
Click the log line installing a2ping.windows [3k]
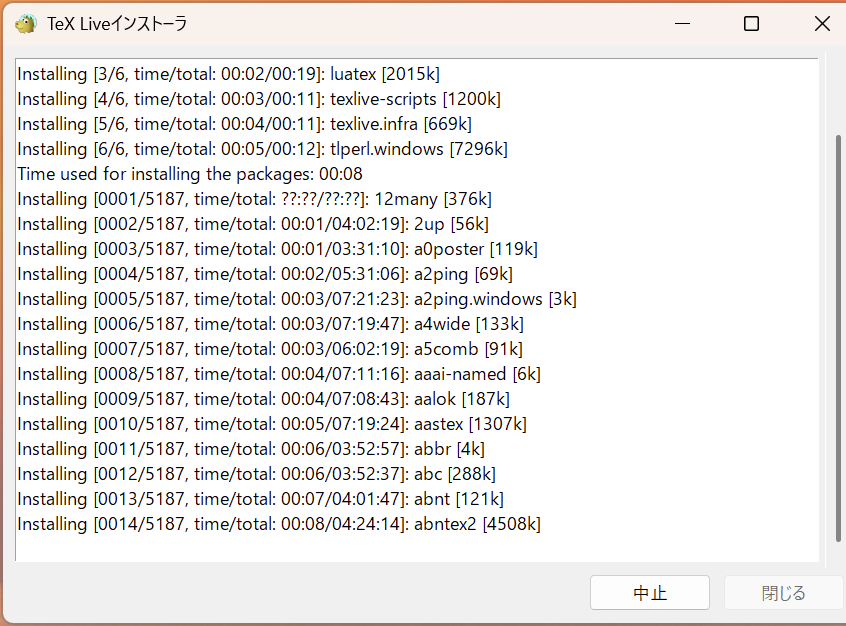[x=297, y=299]
